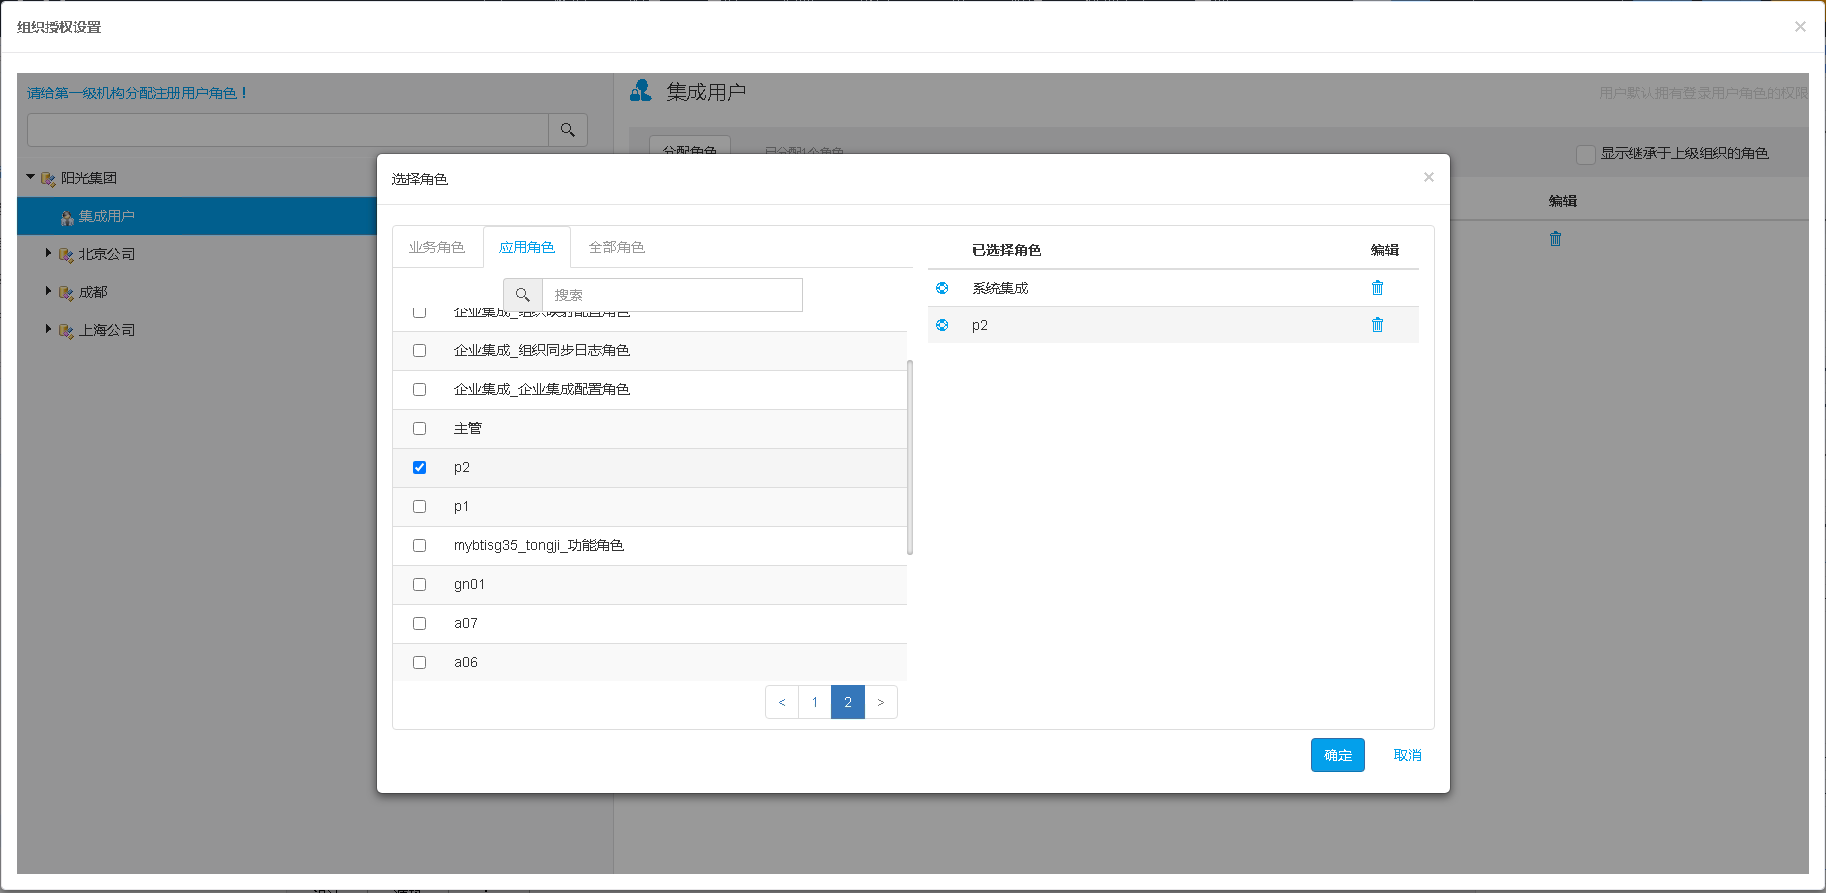Collapse the 阳光集团 root node
This screenshot has width=1826, height=893.
tap(30, 177)
